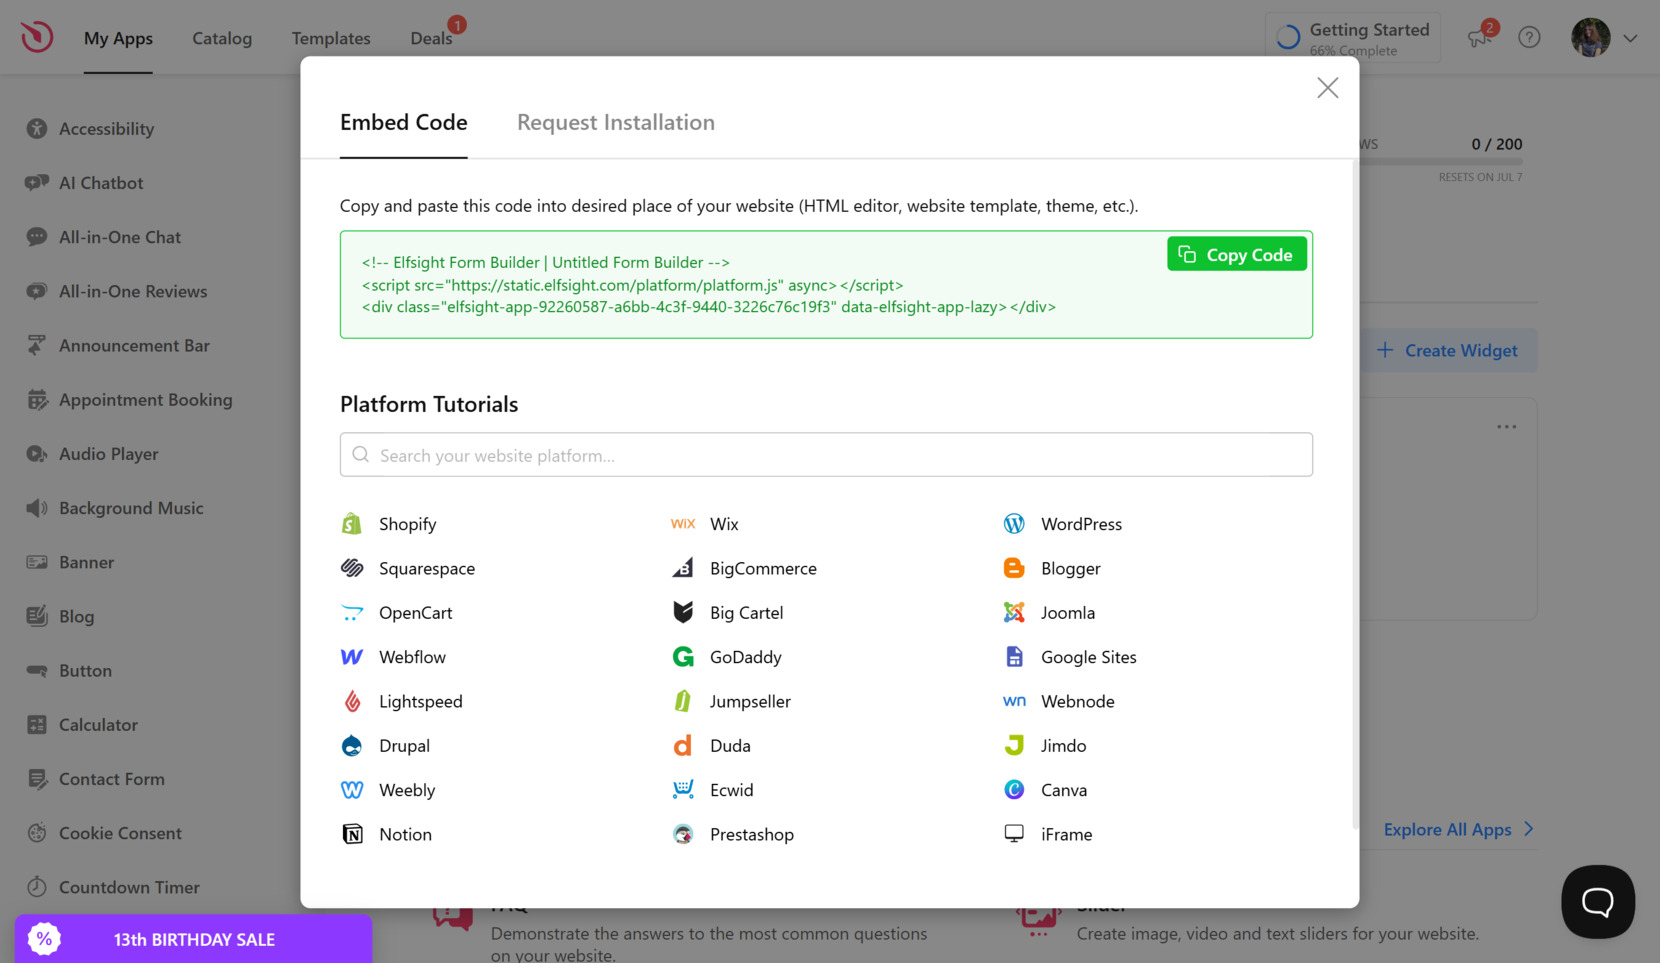The image size is (1660, 963).
Task: Click the notifications megaphone icon
Action: pyautogui.click(x=1478, y=38)
